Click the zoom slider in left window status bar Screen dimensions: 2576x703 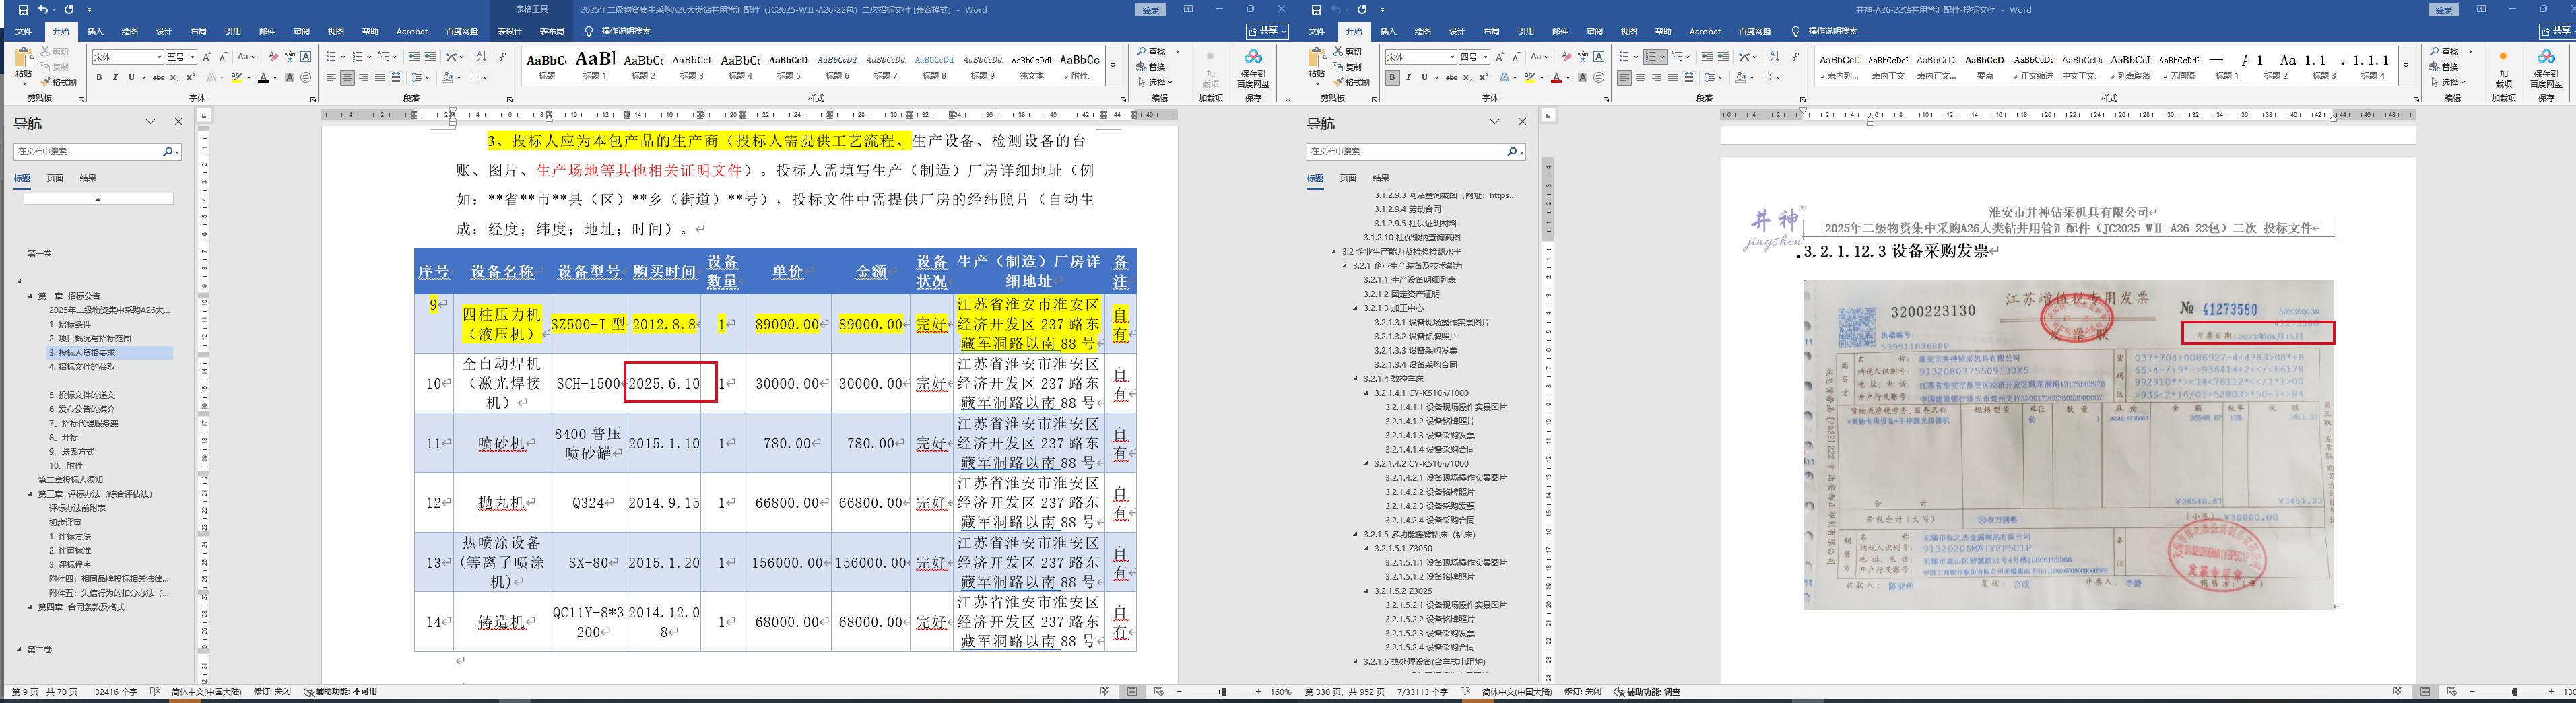click(1221, 692)
